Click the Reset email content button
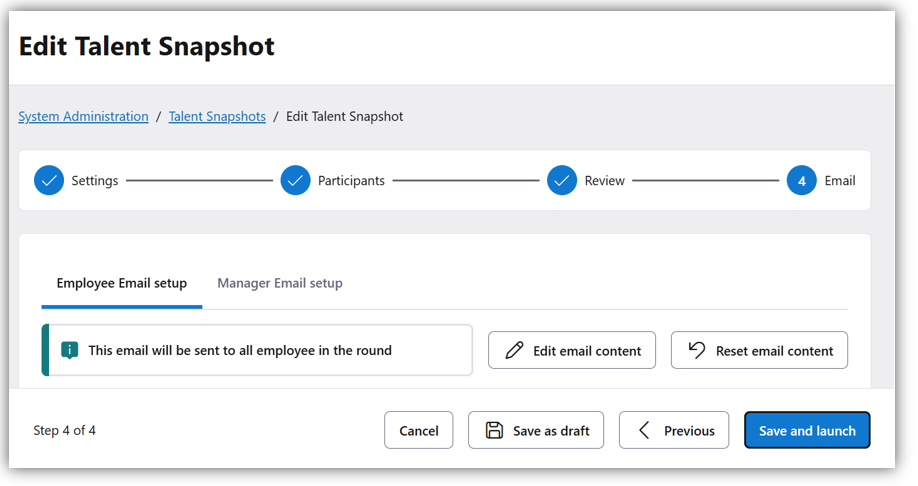Image resolution: width=918 pixels, height=486 pixels. pyautogui.click(x=759, y=351)
